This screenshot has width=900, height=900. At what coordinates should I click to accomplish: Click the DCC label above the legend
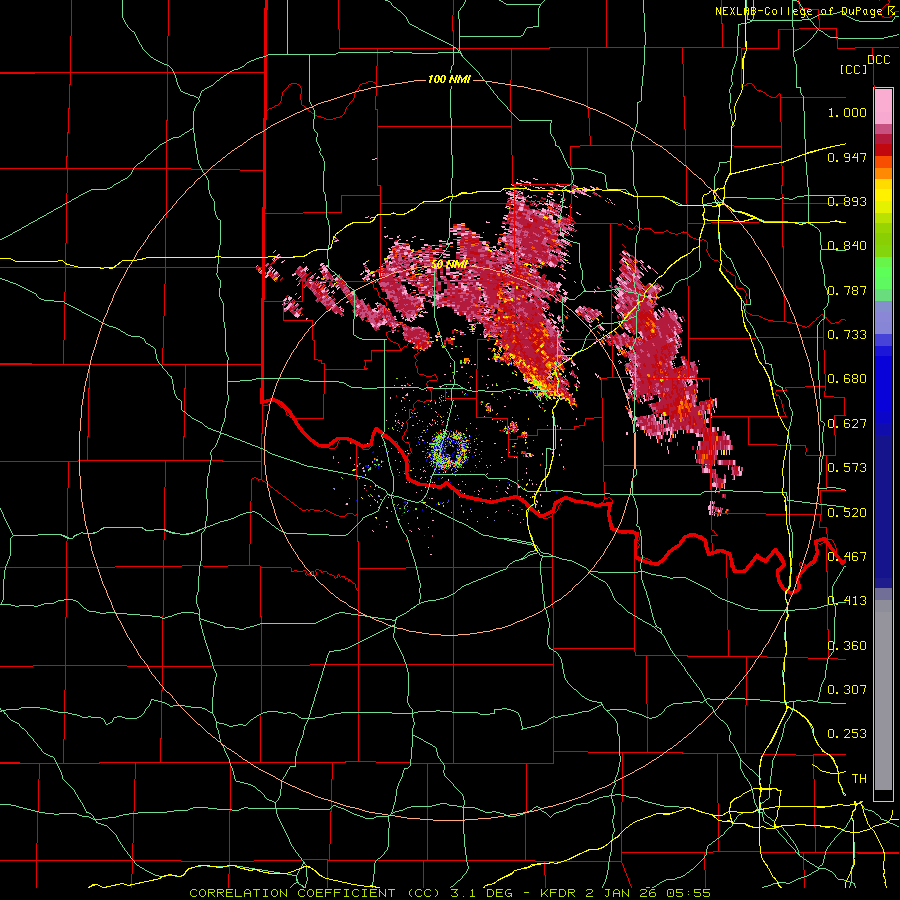tap(878, 60)
